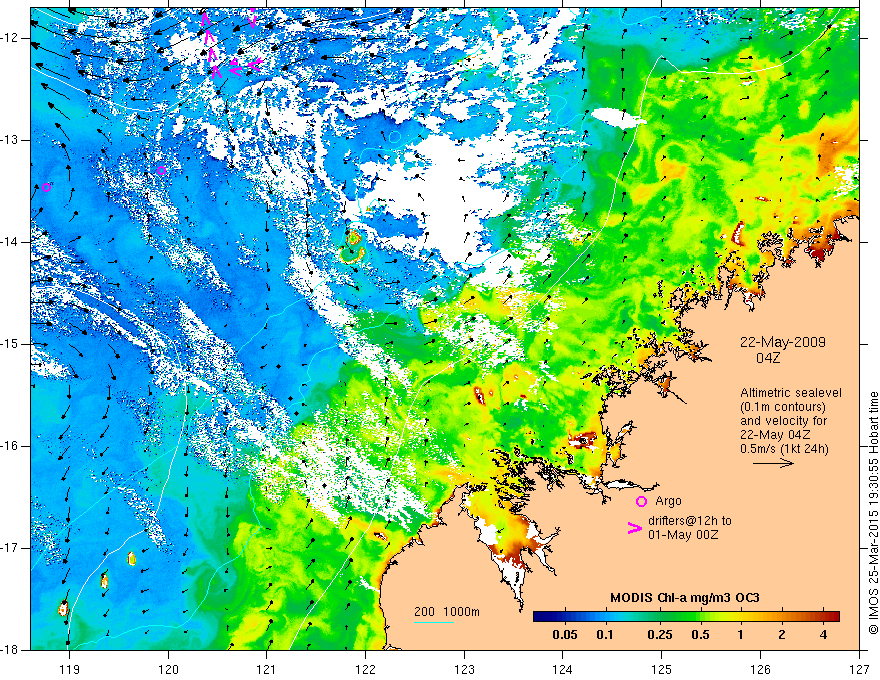
Task: Click the 'MODIS Chl-a mg/m3 OC3' colorbar title
Action: pos(685,598)
